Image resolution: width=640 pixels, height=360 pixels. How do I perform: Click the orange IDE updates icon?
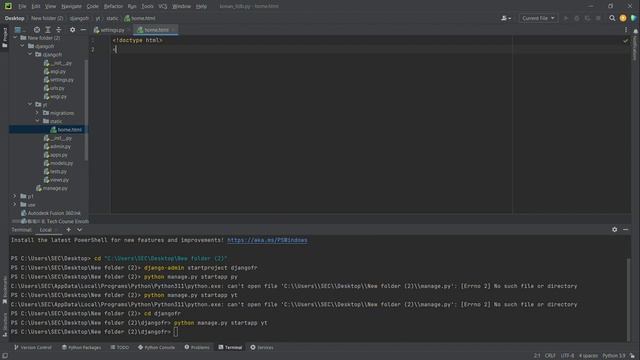point(623,18)
